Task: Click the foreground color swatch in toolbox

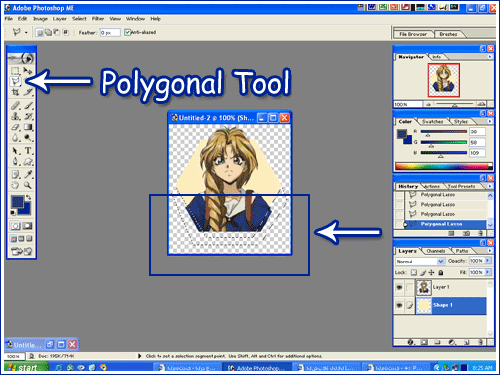Action: [x=17, y=202]
